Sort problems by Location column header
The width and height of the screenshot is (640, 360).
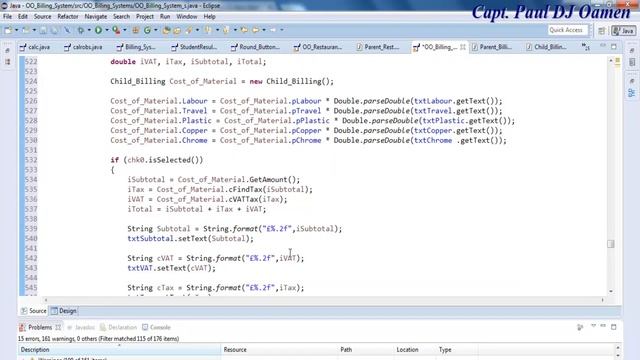(x=415, y=350)
